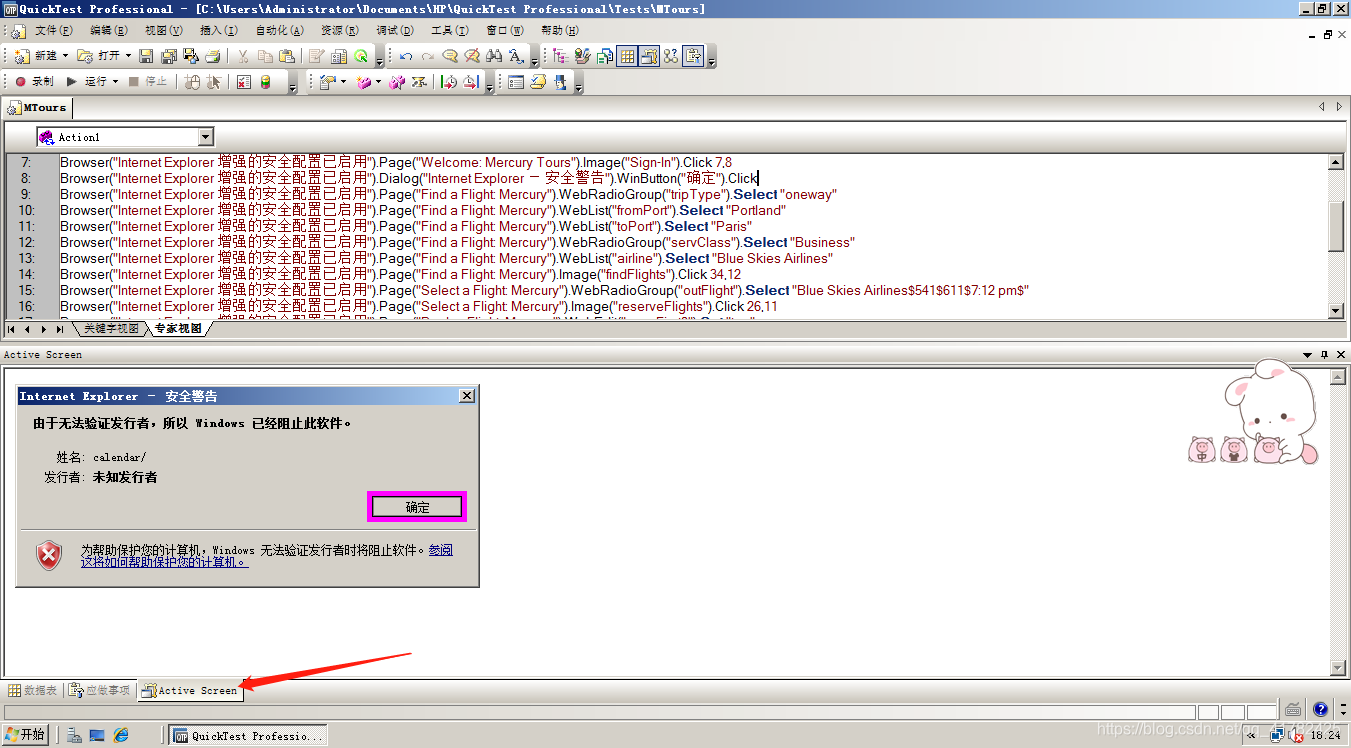Switch to the Data Table bottom tab
The height and width of the screenshot is (748, 1351).
pos(32,690)
